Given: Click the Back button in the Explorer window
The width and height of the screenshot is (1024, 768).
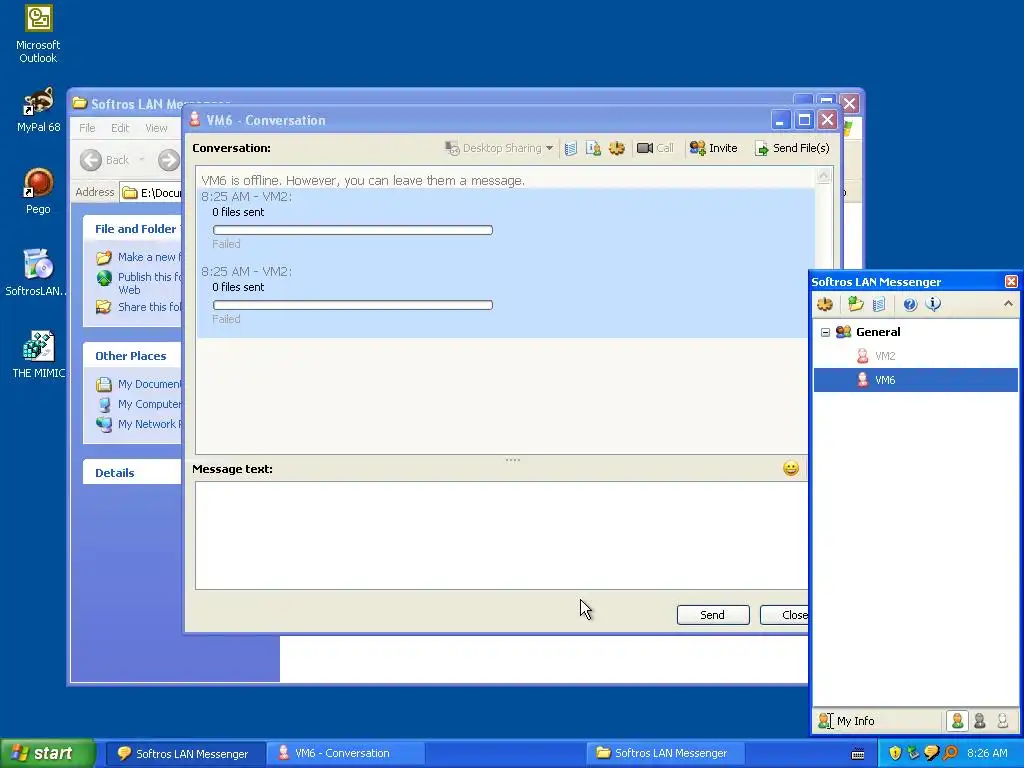Looking at the screenshot, I should click(105, 160).
